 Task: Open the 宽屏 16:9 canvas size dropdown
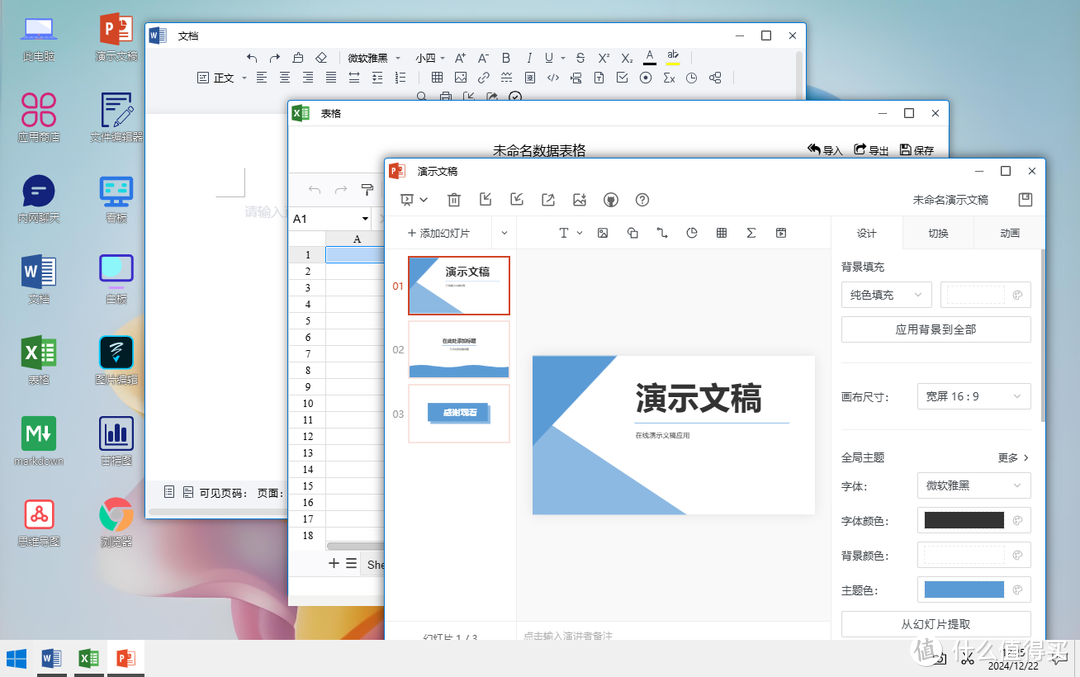click(973, 396)
